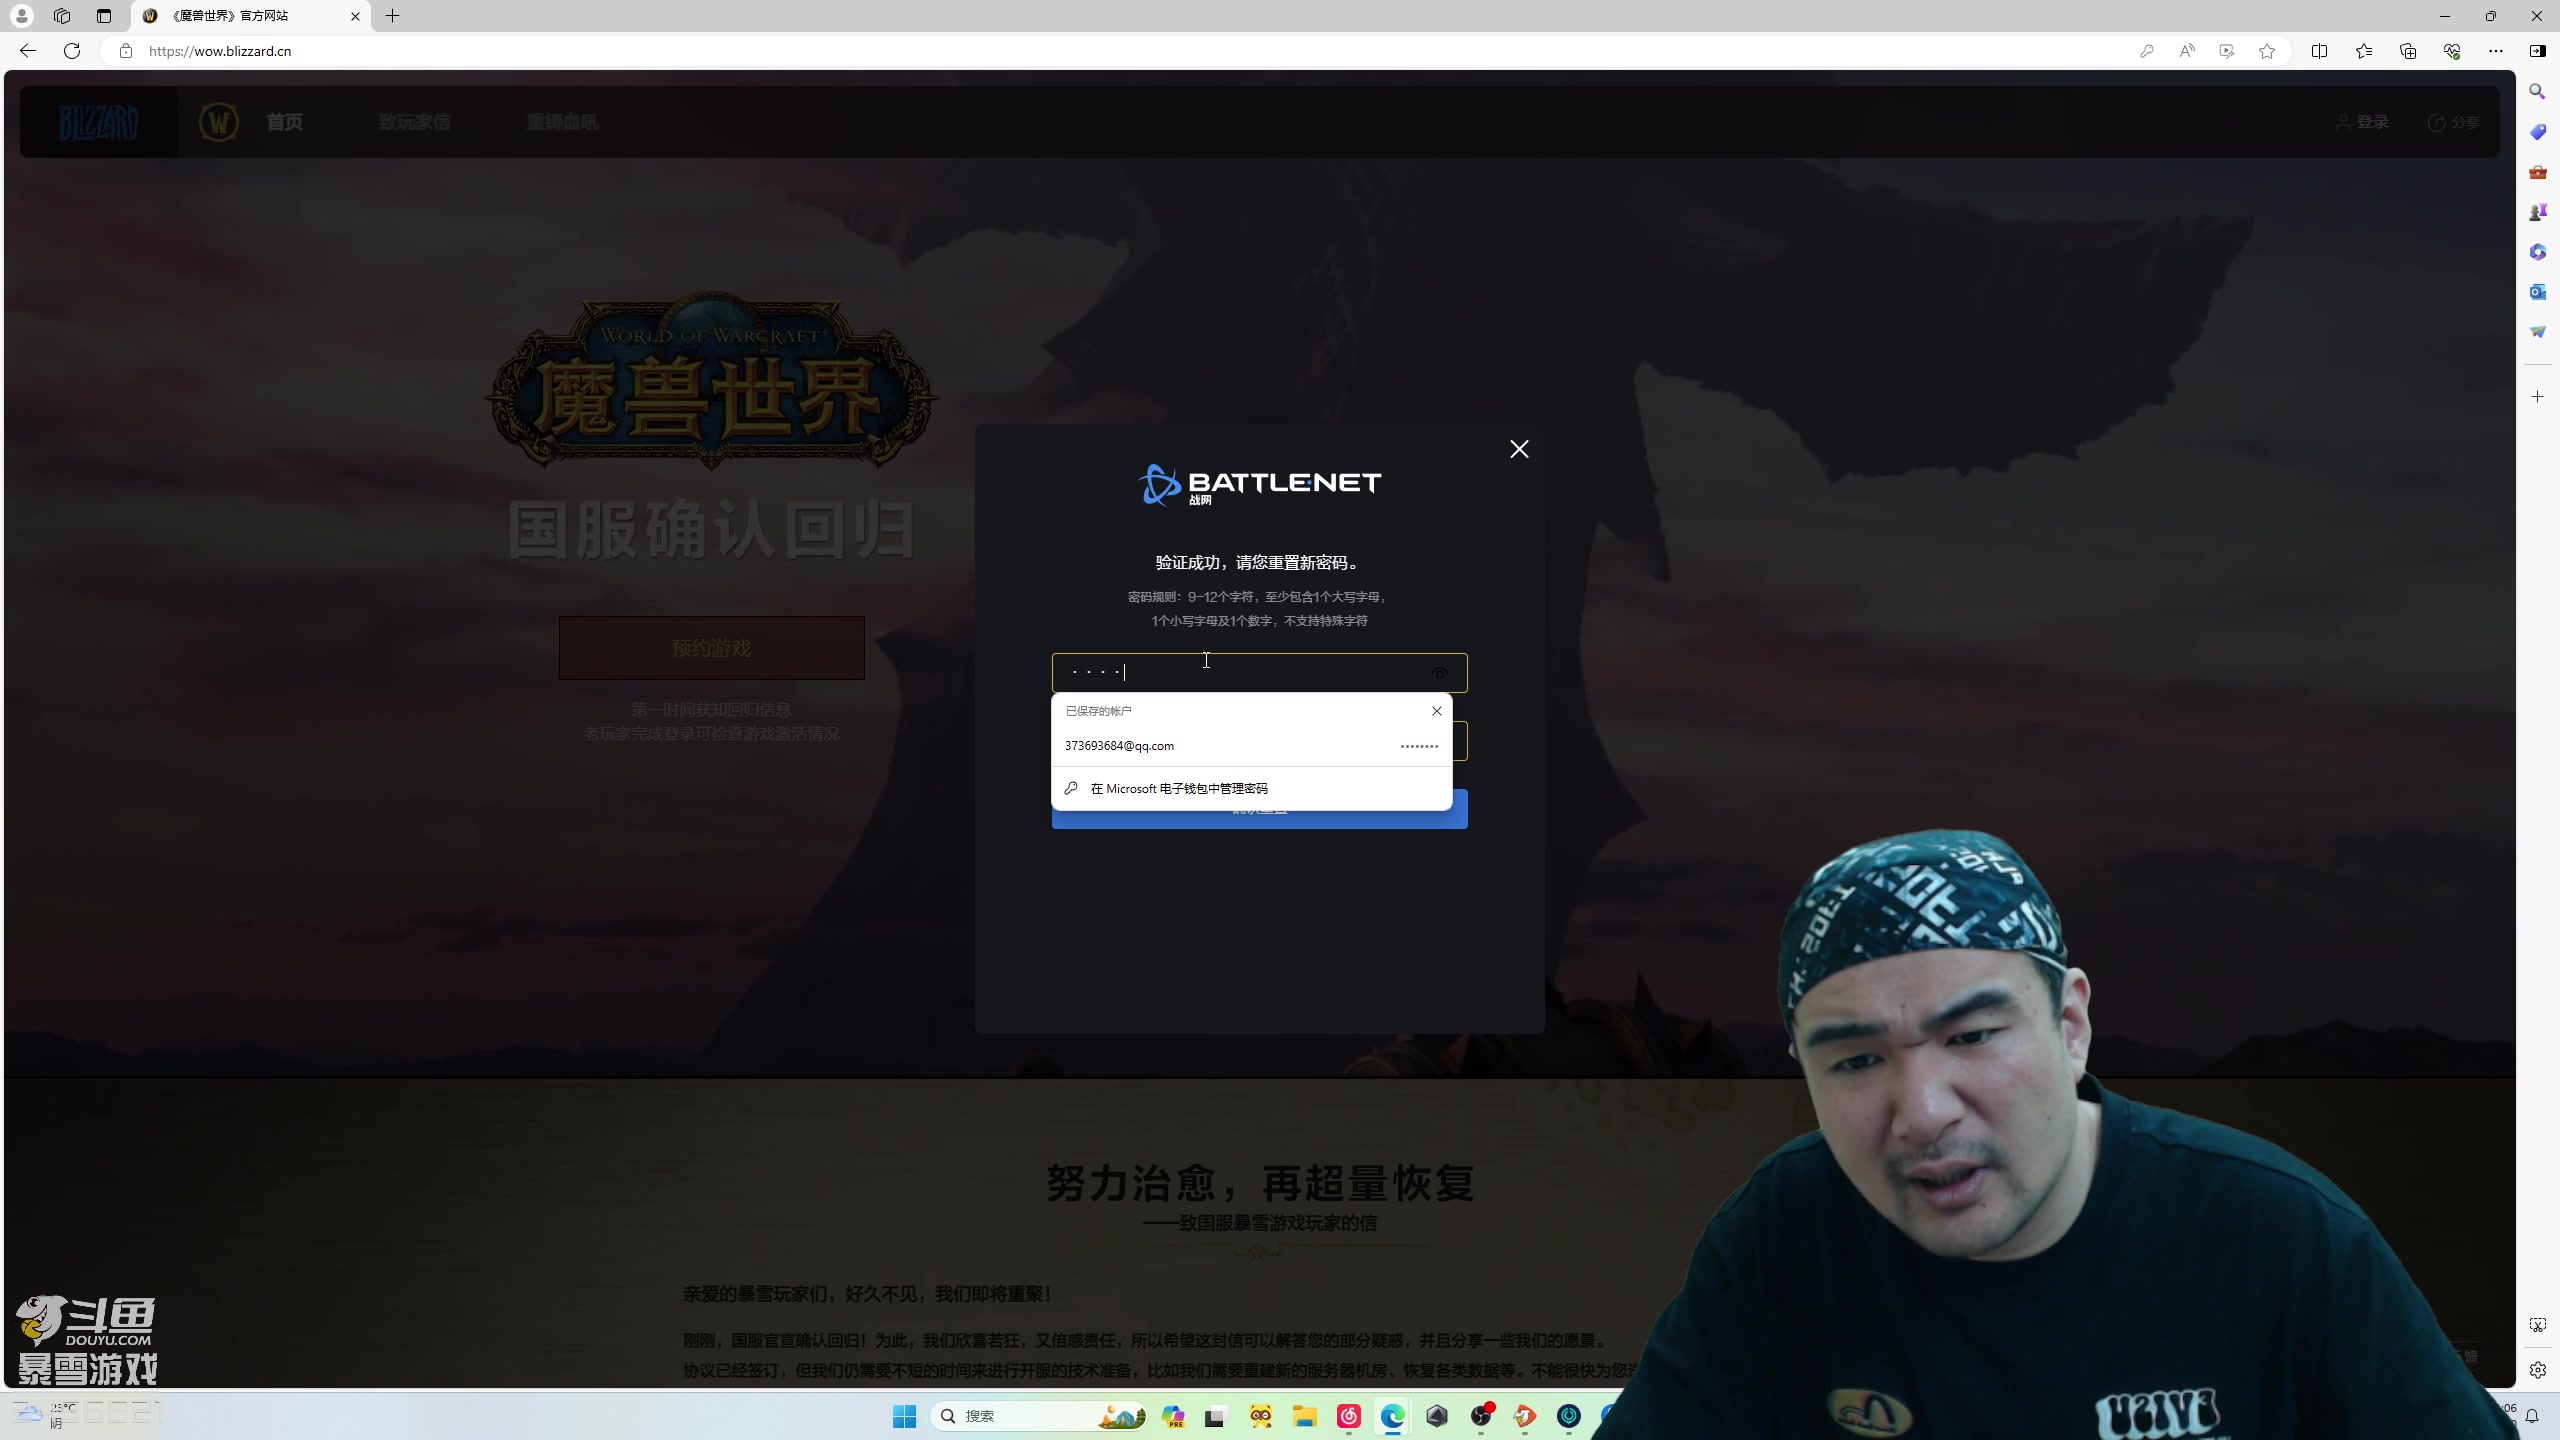Viewport: 2560px width, 1440px height.
Task: Click the Blizzard logo in site header
Action: (x=98, y=123)
